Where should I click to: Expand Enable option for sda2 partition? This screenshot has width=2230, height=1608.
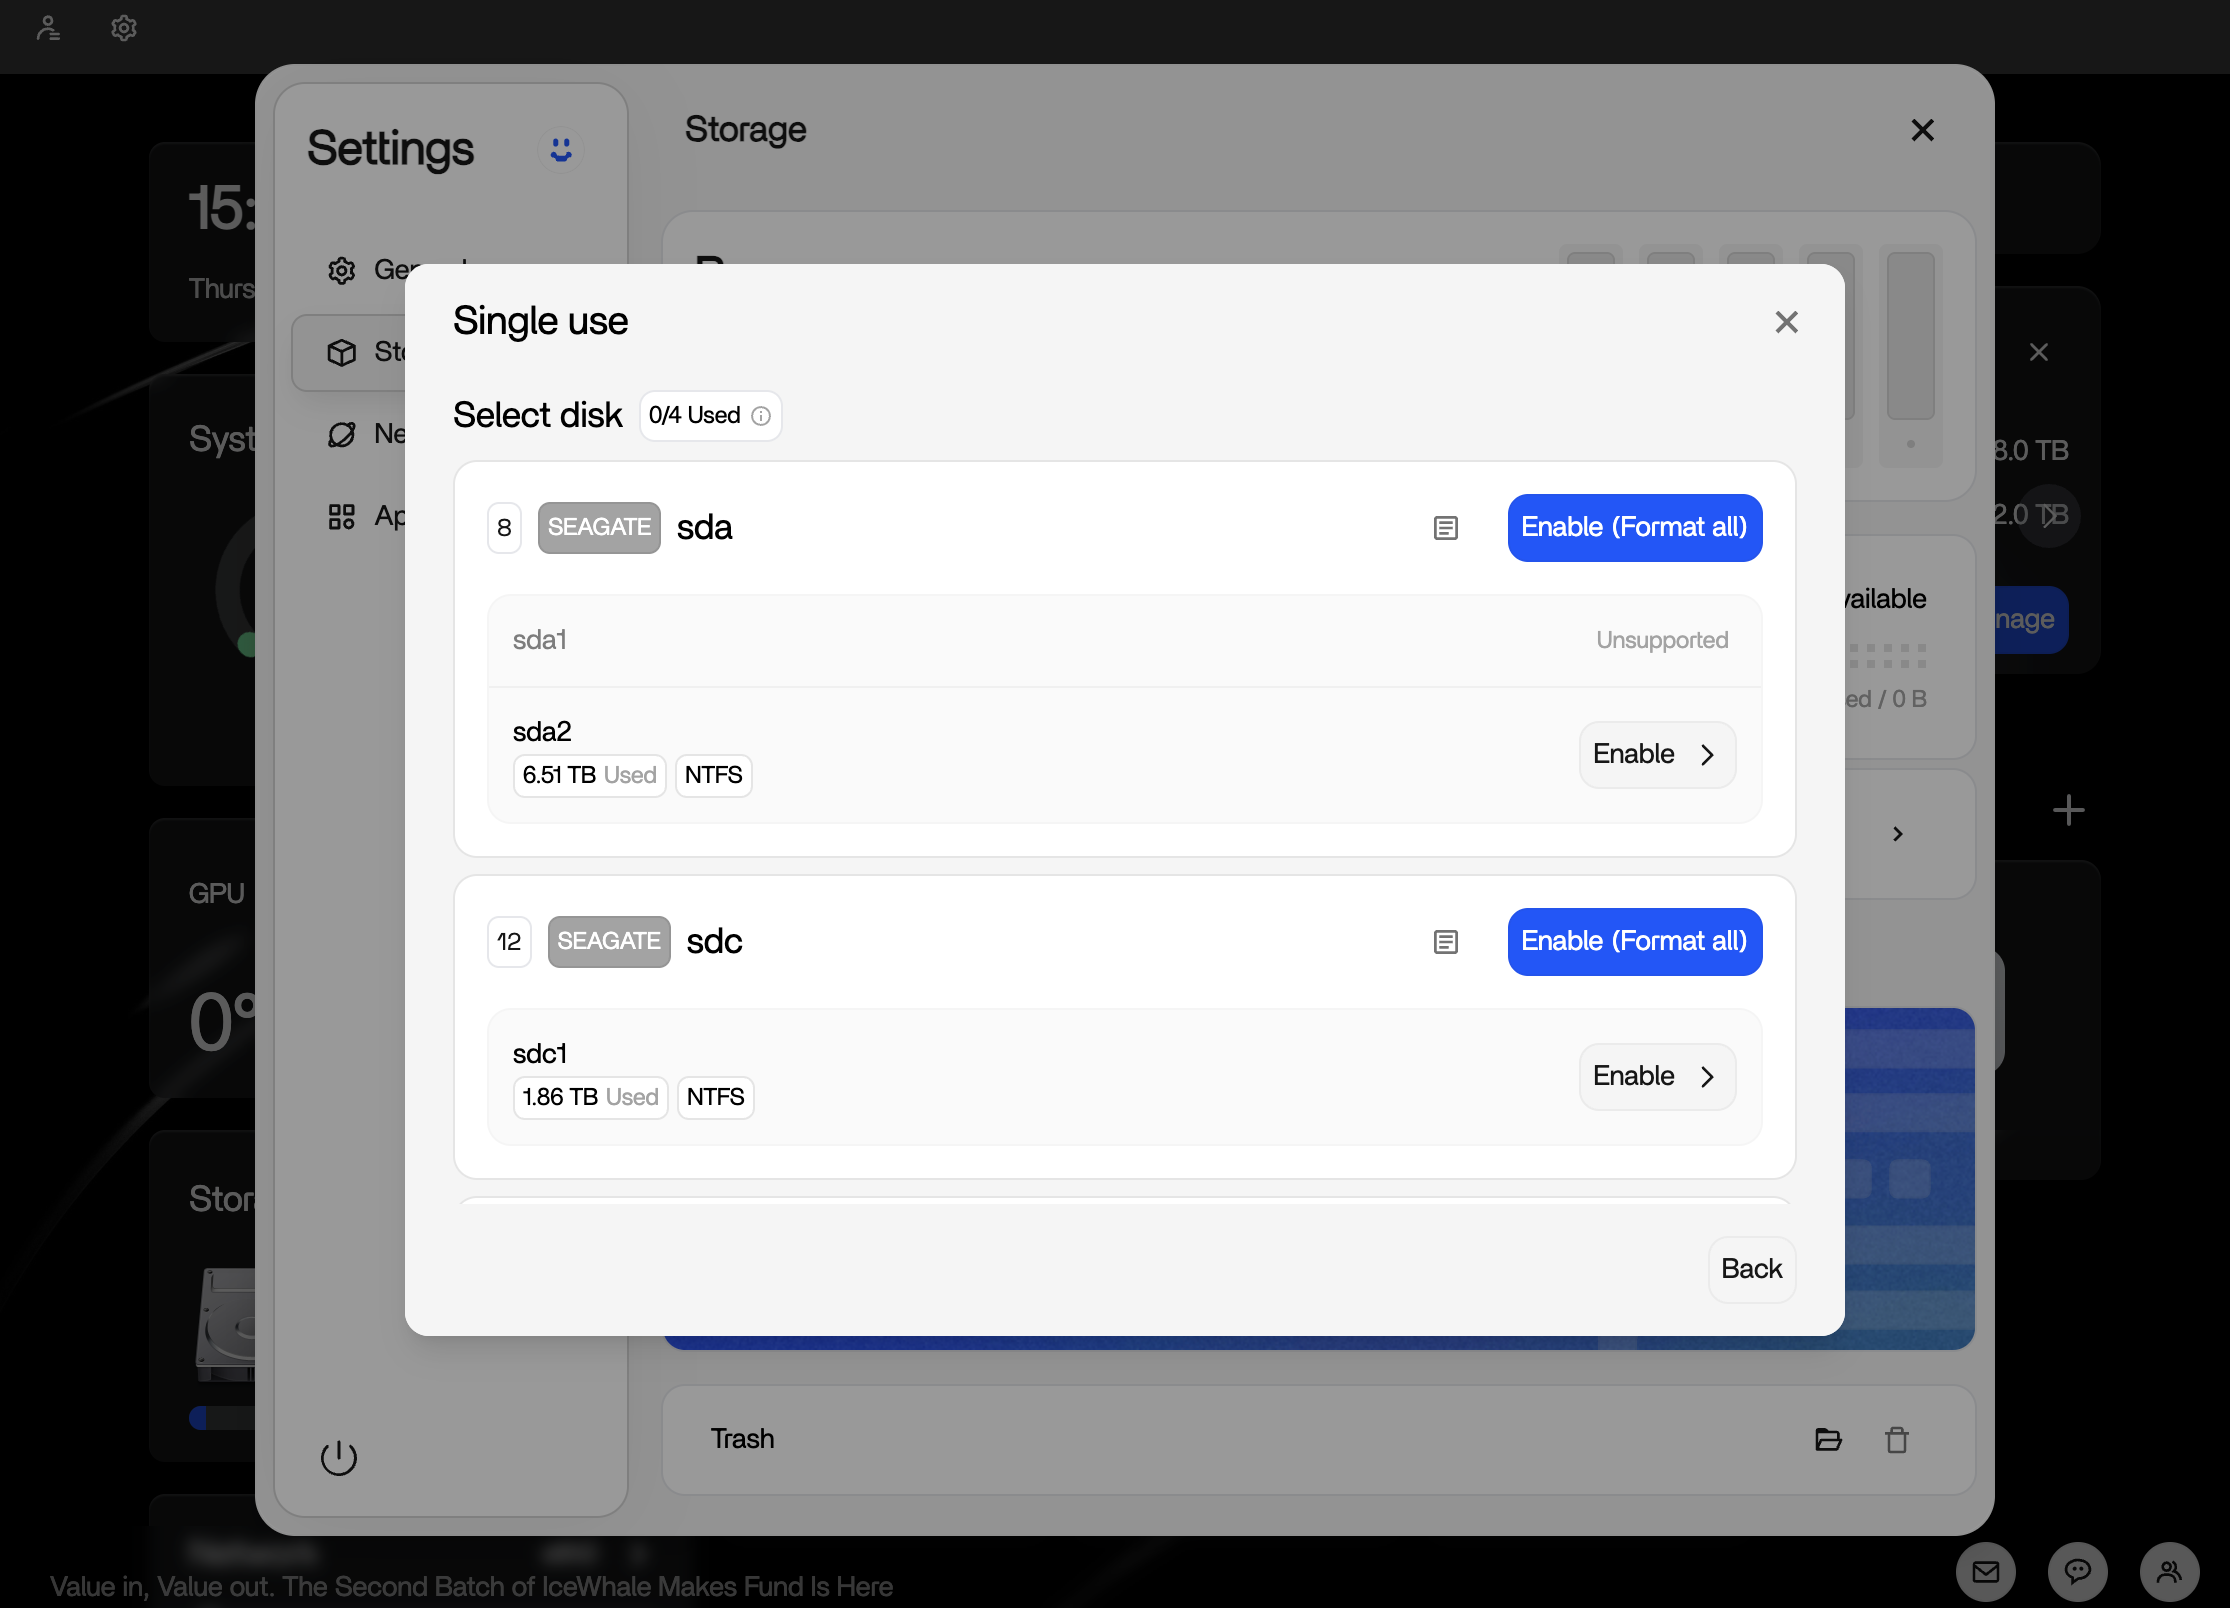click(1657, 755)
